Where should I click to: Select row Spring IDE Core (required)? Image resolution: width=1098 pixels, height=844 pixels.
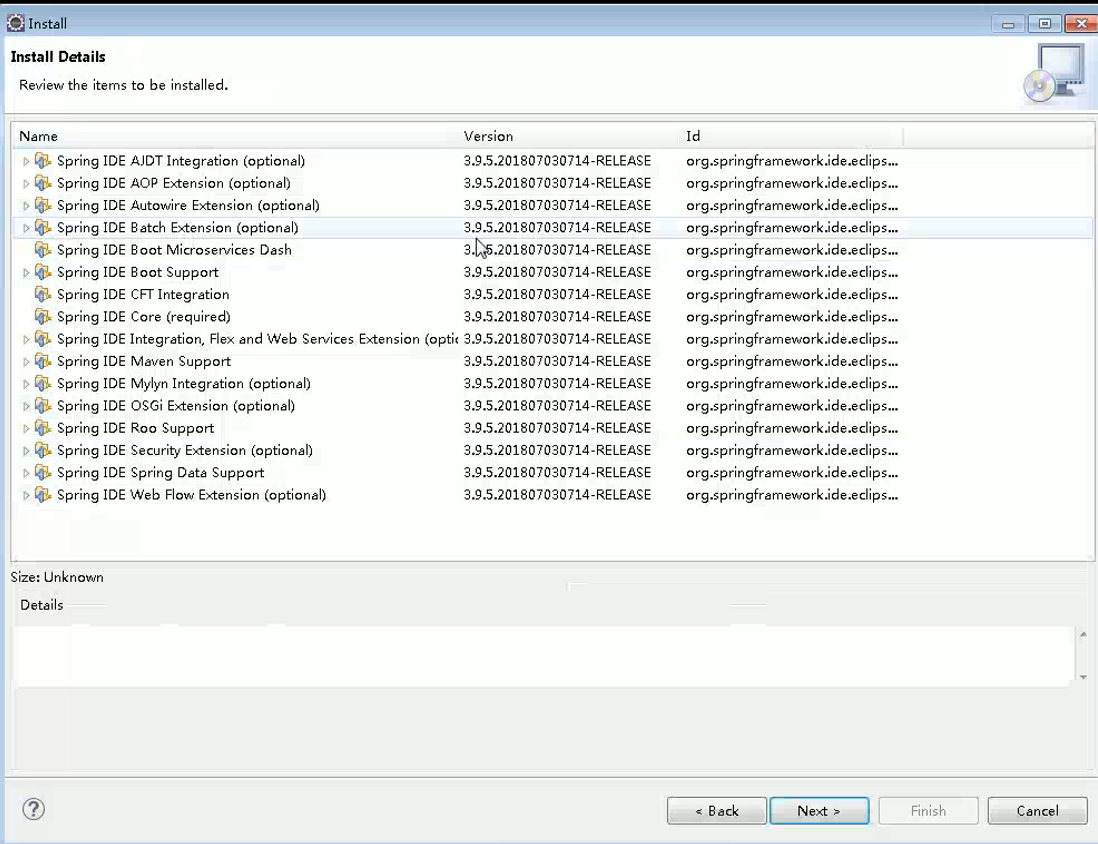click(x=552, y=317)
